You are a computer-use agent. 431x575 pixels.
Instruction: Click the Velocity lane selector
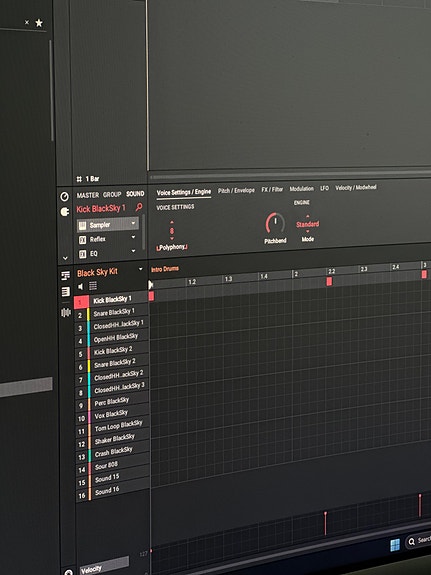pyautogui.click(x=104, y=565)
